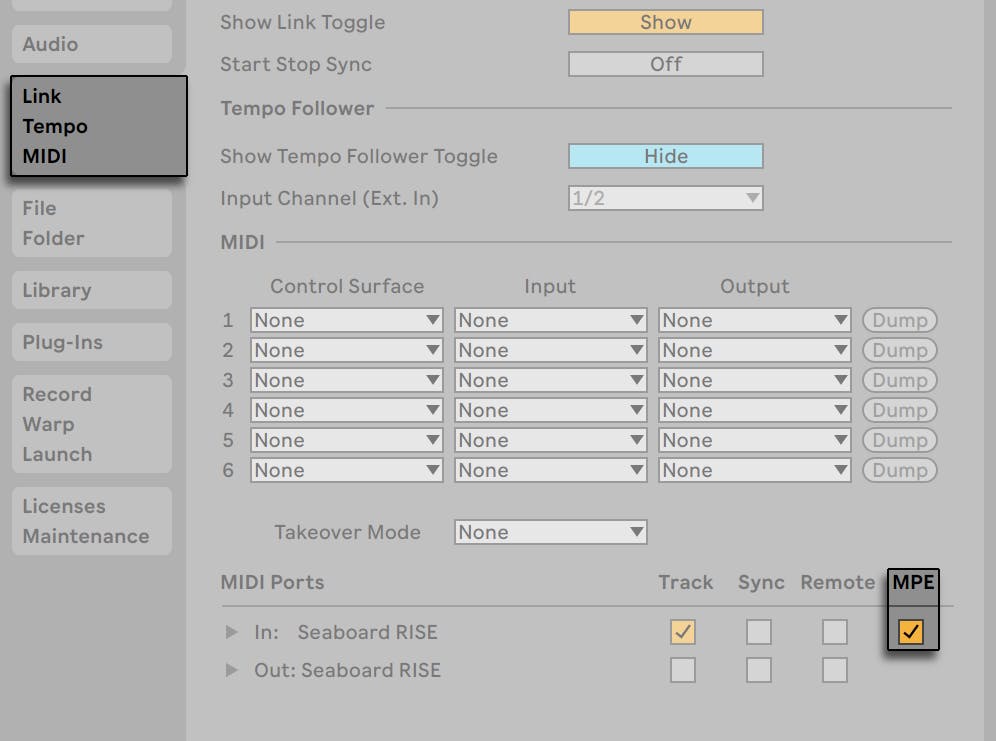Open the Input Channel selector
This screenshot has height=741, width=996.
(665, 198)
